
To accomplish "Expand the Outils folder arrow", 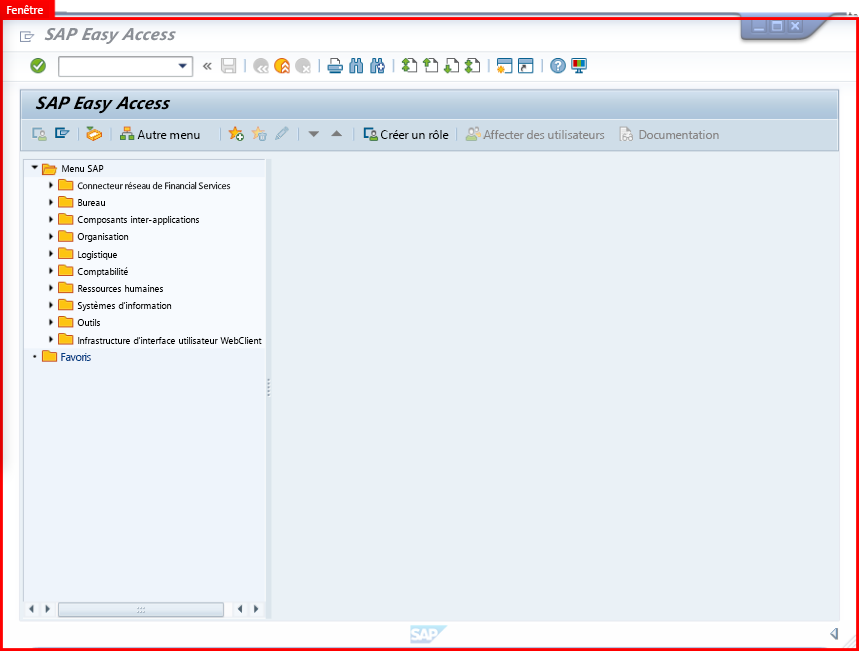I will point(51,322).
